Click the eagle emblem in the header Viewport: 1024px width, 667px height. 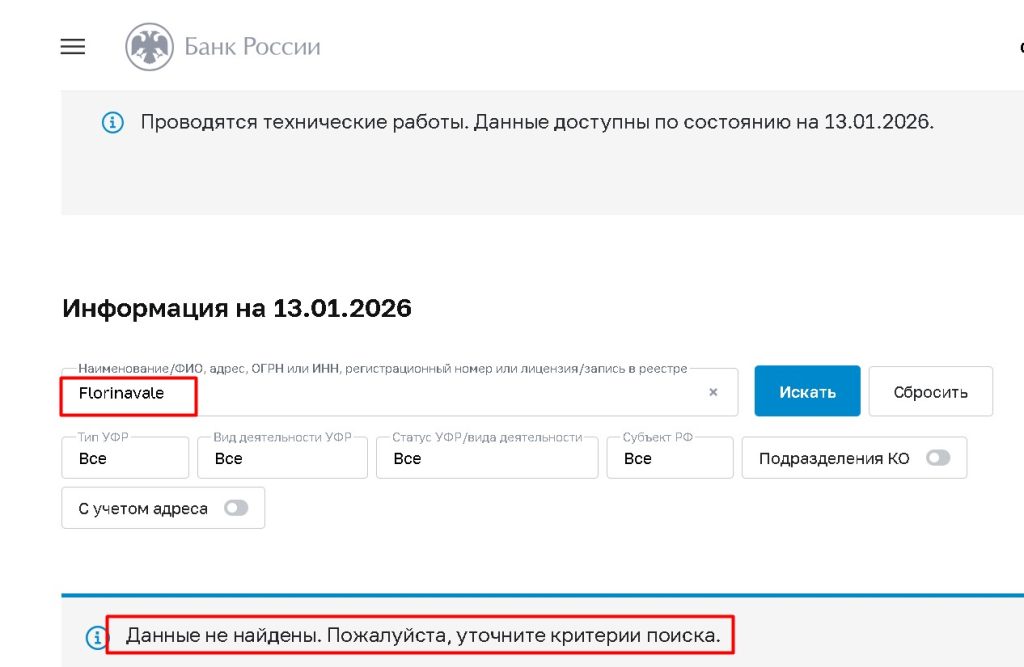pyautogui.click(x=149, y=46)
